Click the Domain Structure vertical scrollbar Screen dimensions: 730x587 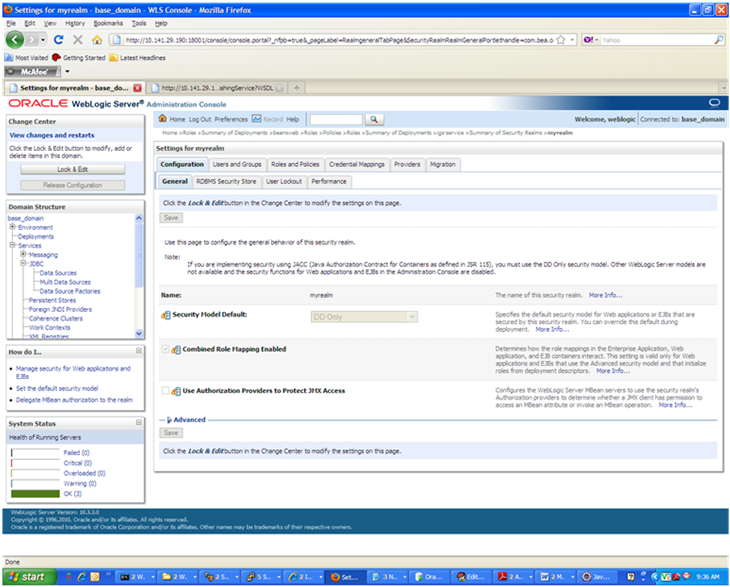coord(139,276)
